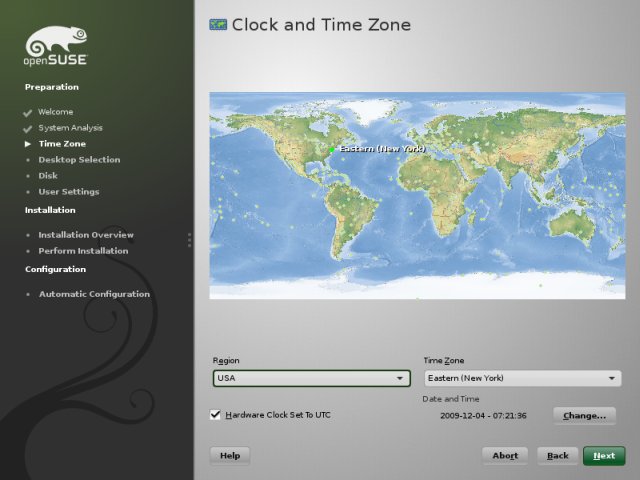Select Automatic Configuration step in sidebar
640x480 pixels.
pyautogui.click(x=94, y=294)
